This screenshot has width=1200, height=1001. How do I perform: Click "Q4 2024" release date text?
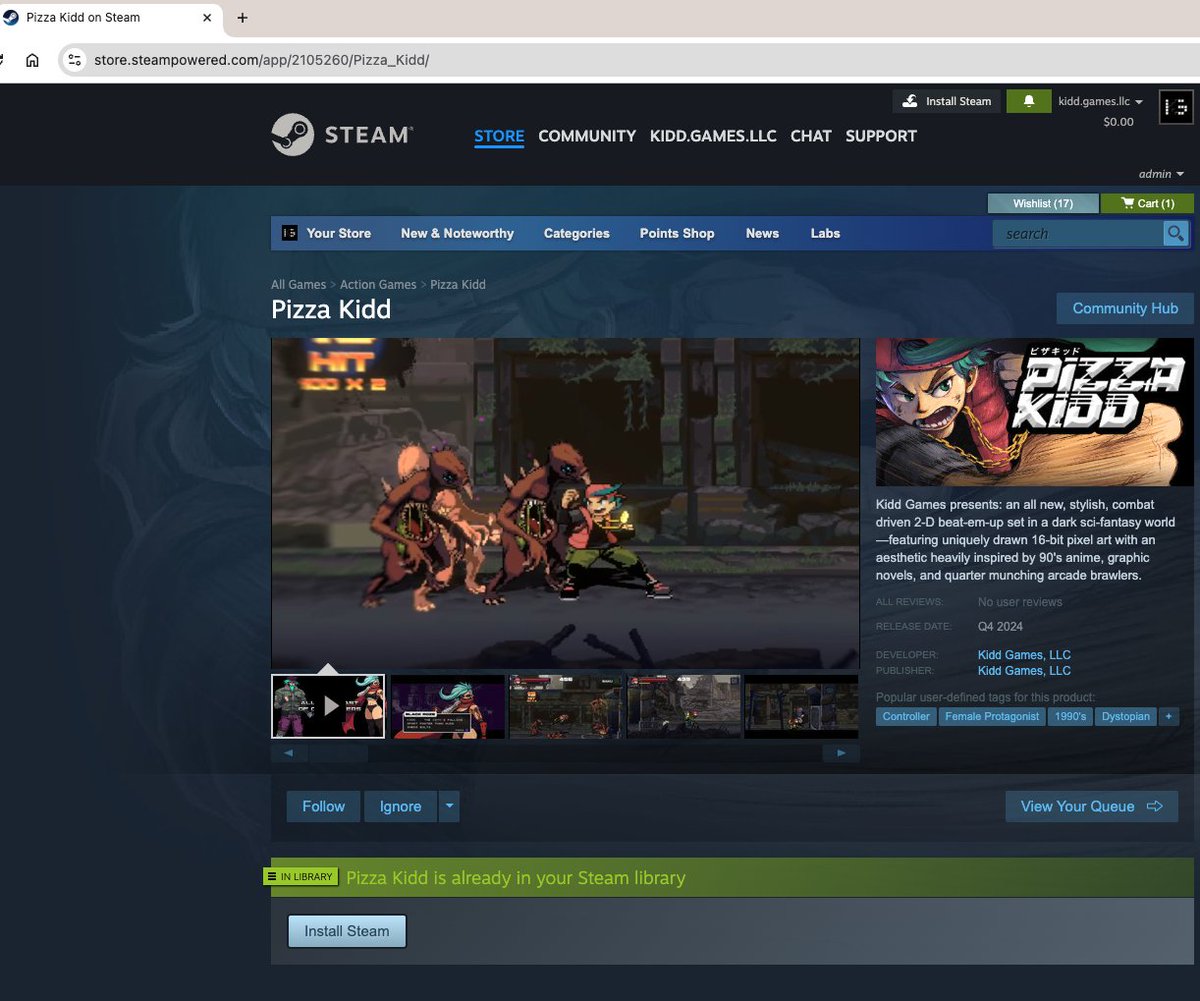tap(1000, 626)
